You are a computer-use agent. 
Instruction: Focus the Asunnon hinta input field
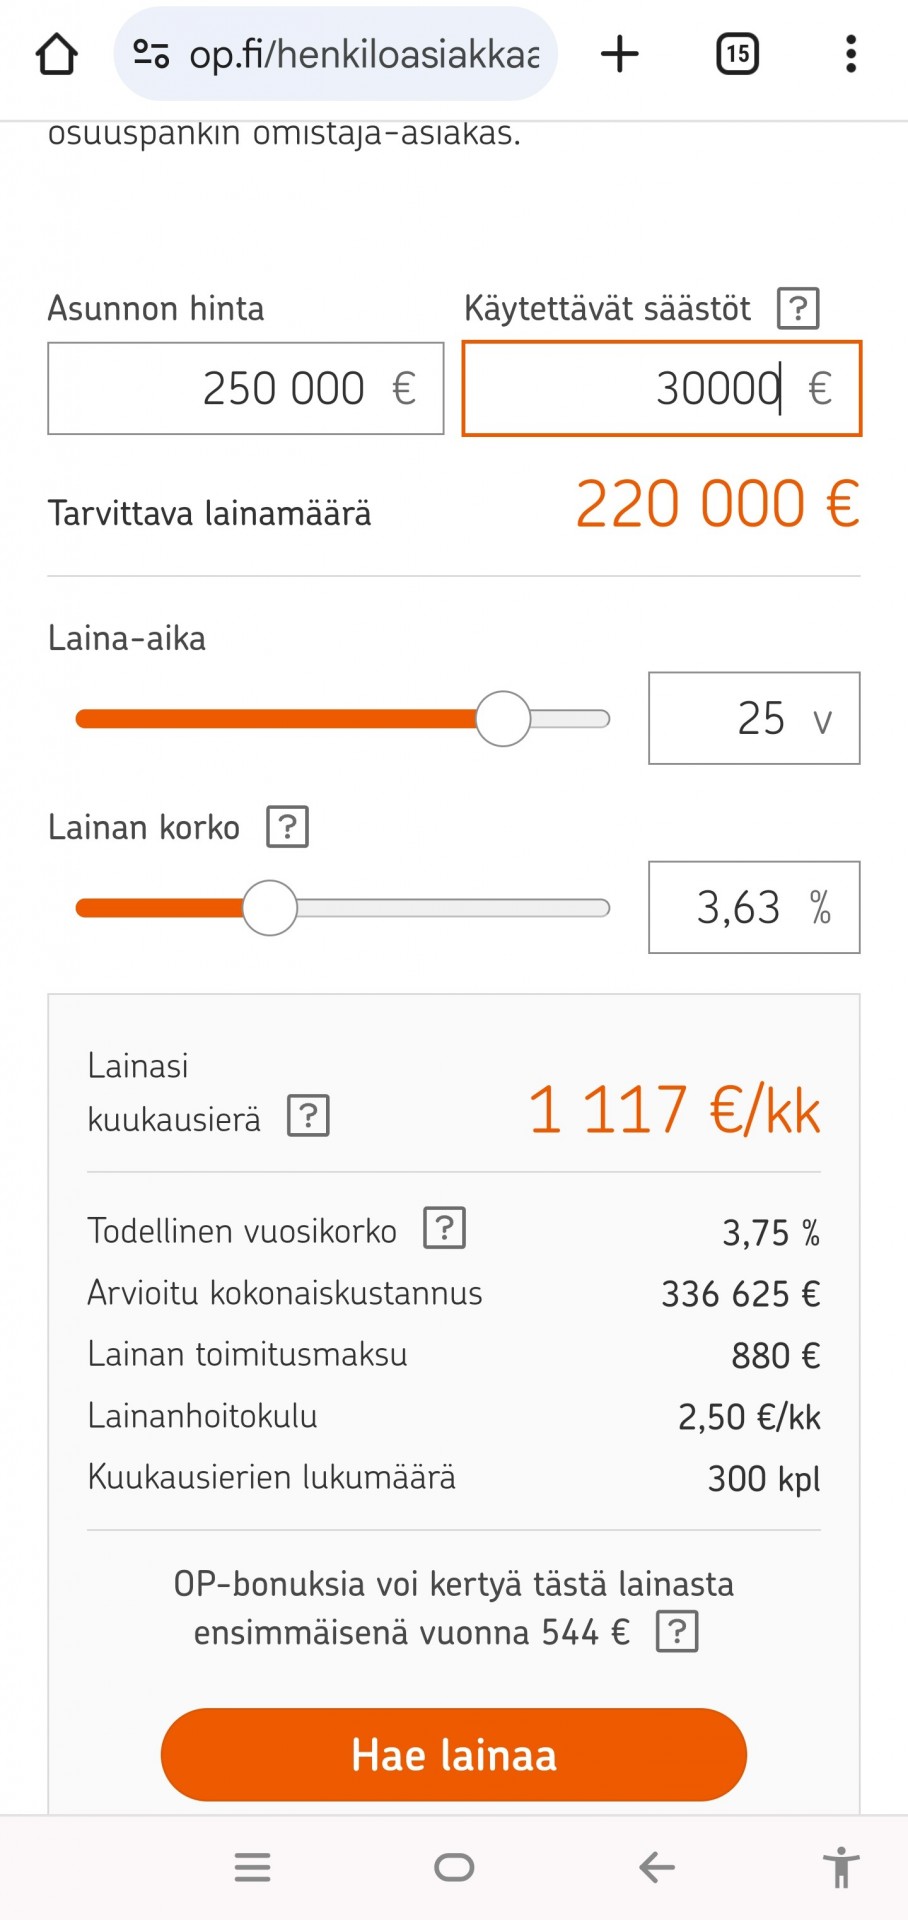(246, 389)
